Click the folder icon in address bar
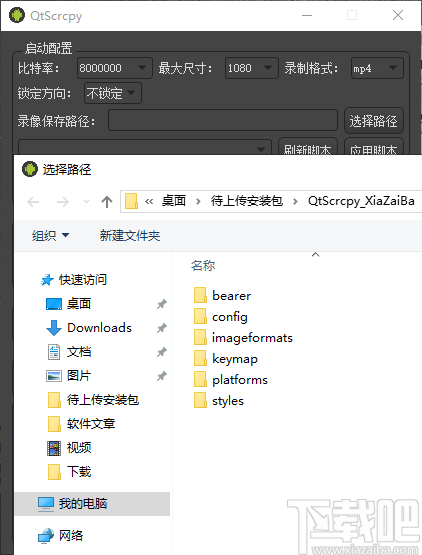Screen dimensions: 422x555 pyautogui.click(x=131, y=201)
